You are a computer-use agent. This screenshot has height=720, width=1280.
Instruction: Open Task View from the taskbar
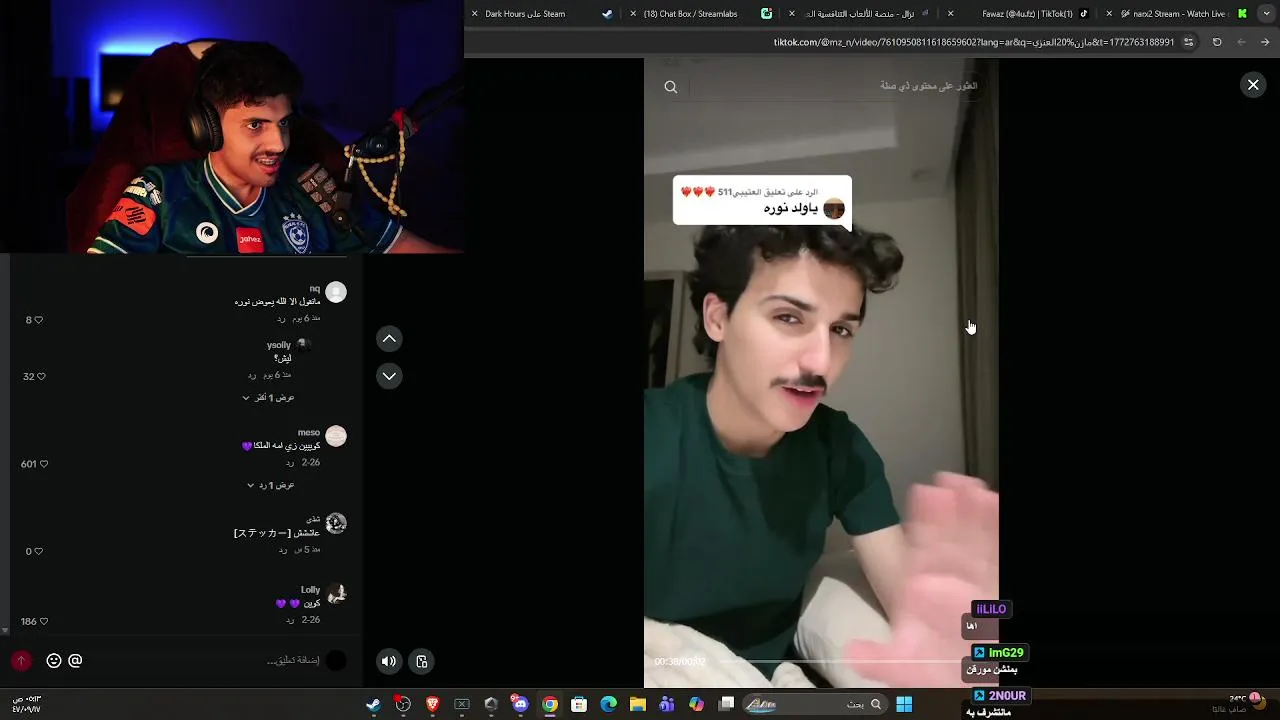[x=727, y=704]
